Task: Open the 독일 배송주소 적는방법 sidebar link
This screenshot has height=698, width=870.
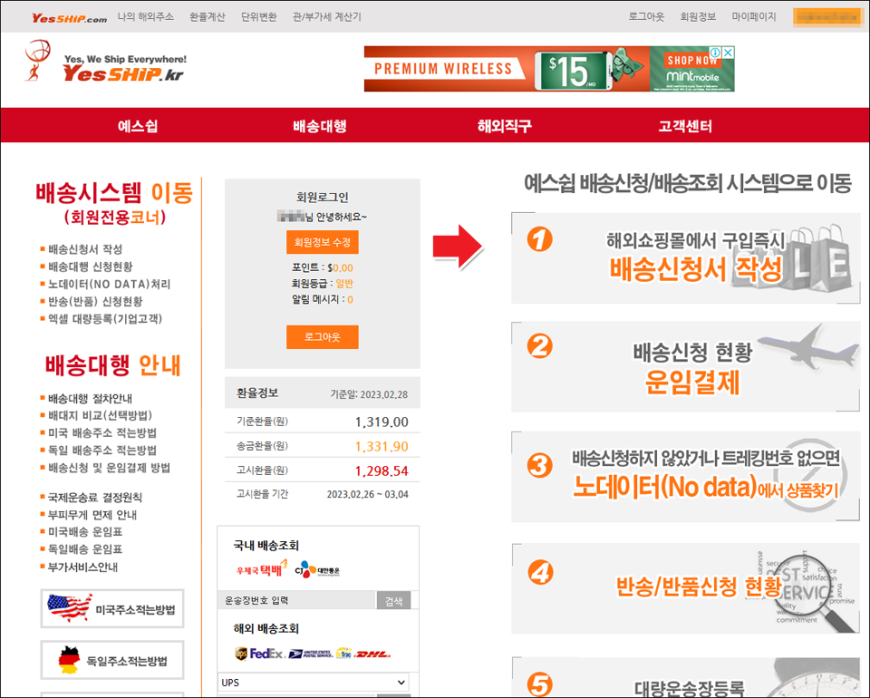Action: [102, 450]
